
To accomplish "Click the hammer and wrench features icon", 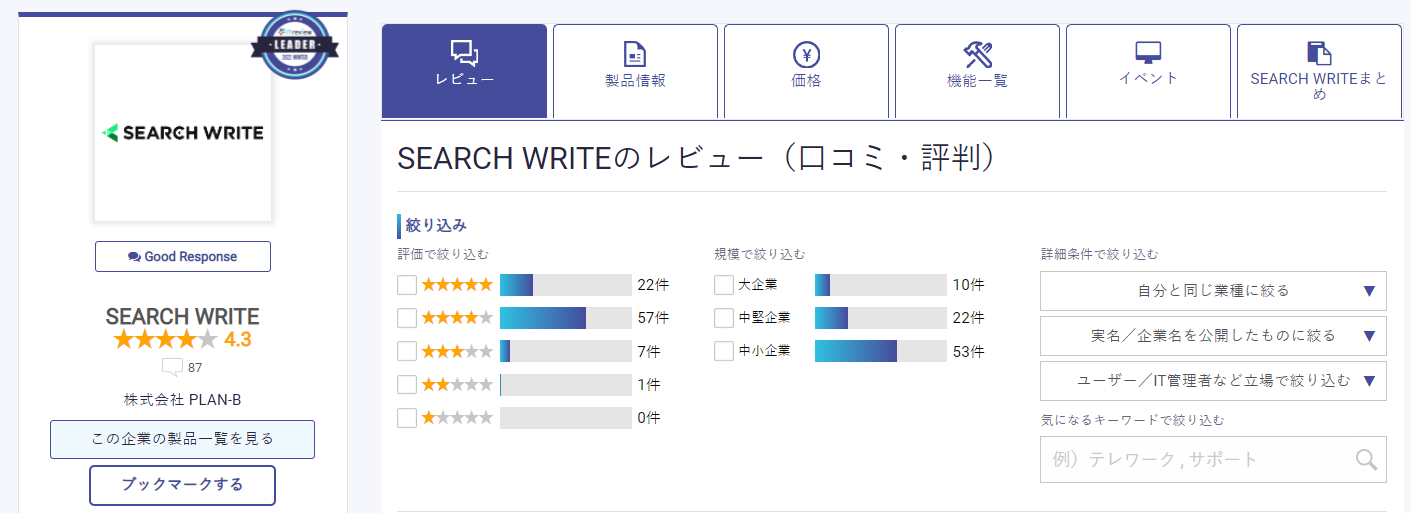I will click(x=977, y=53).
